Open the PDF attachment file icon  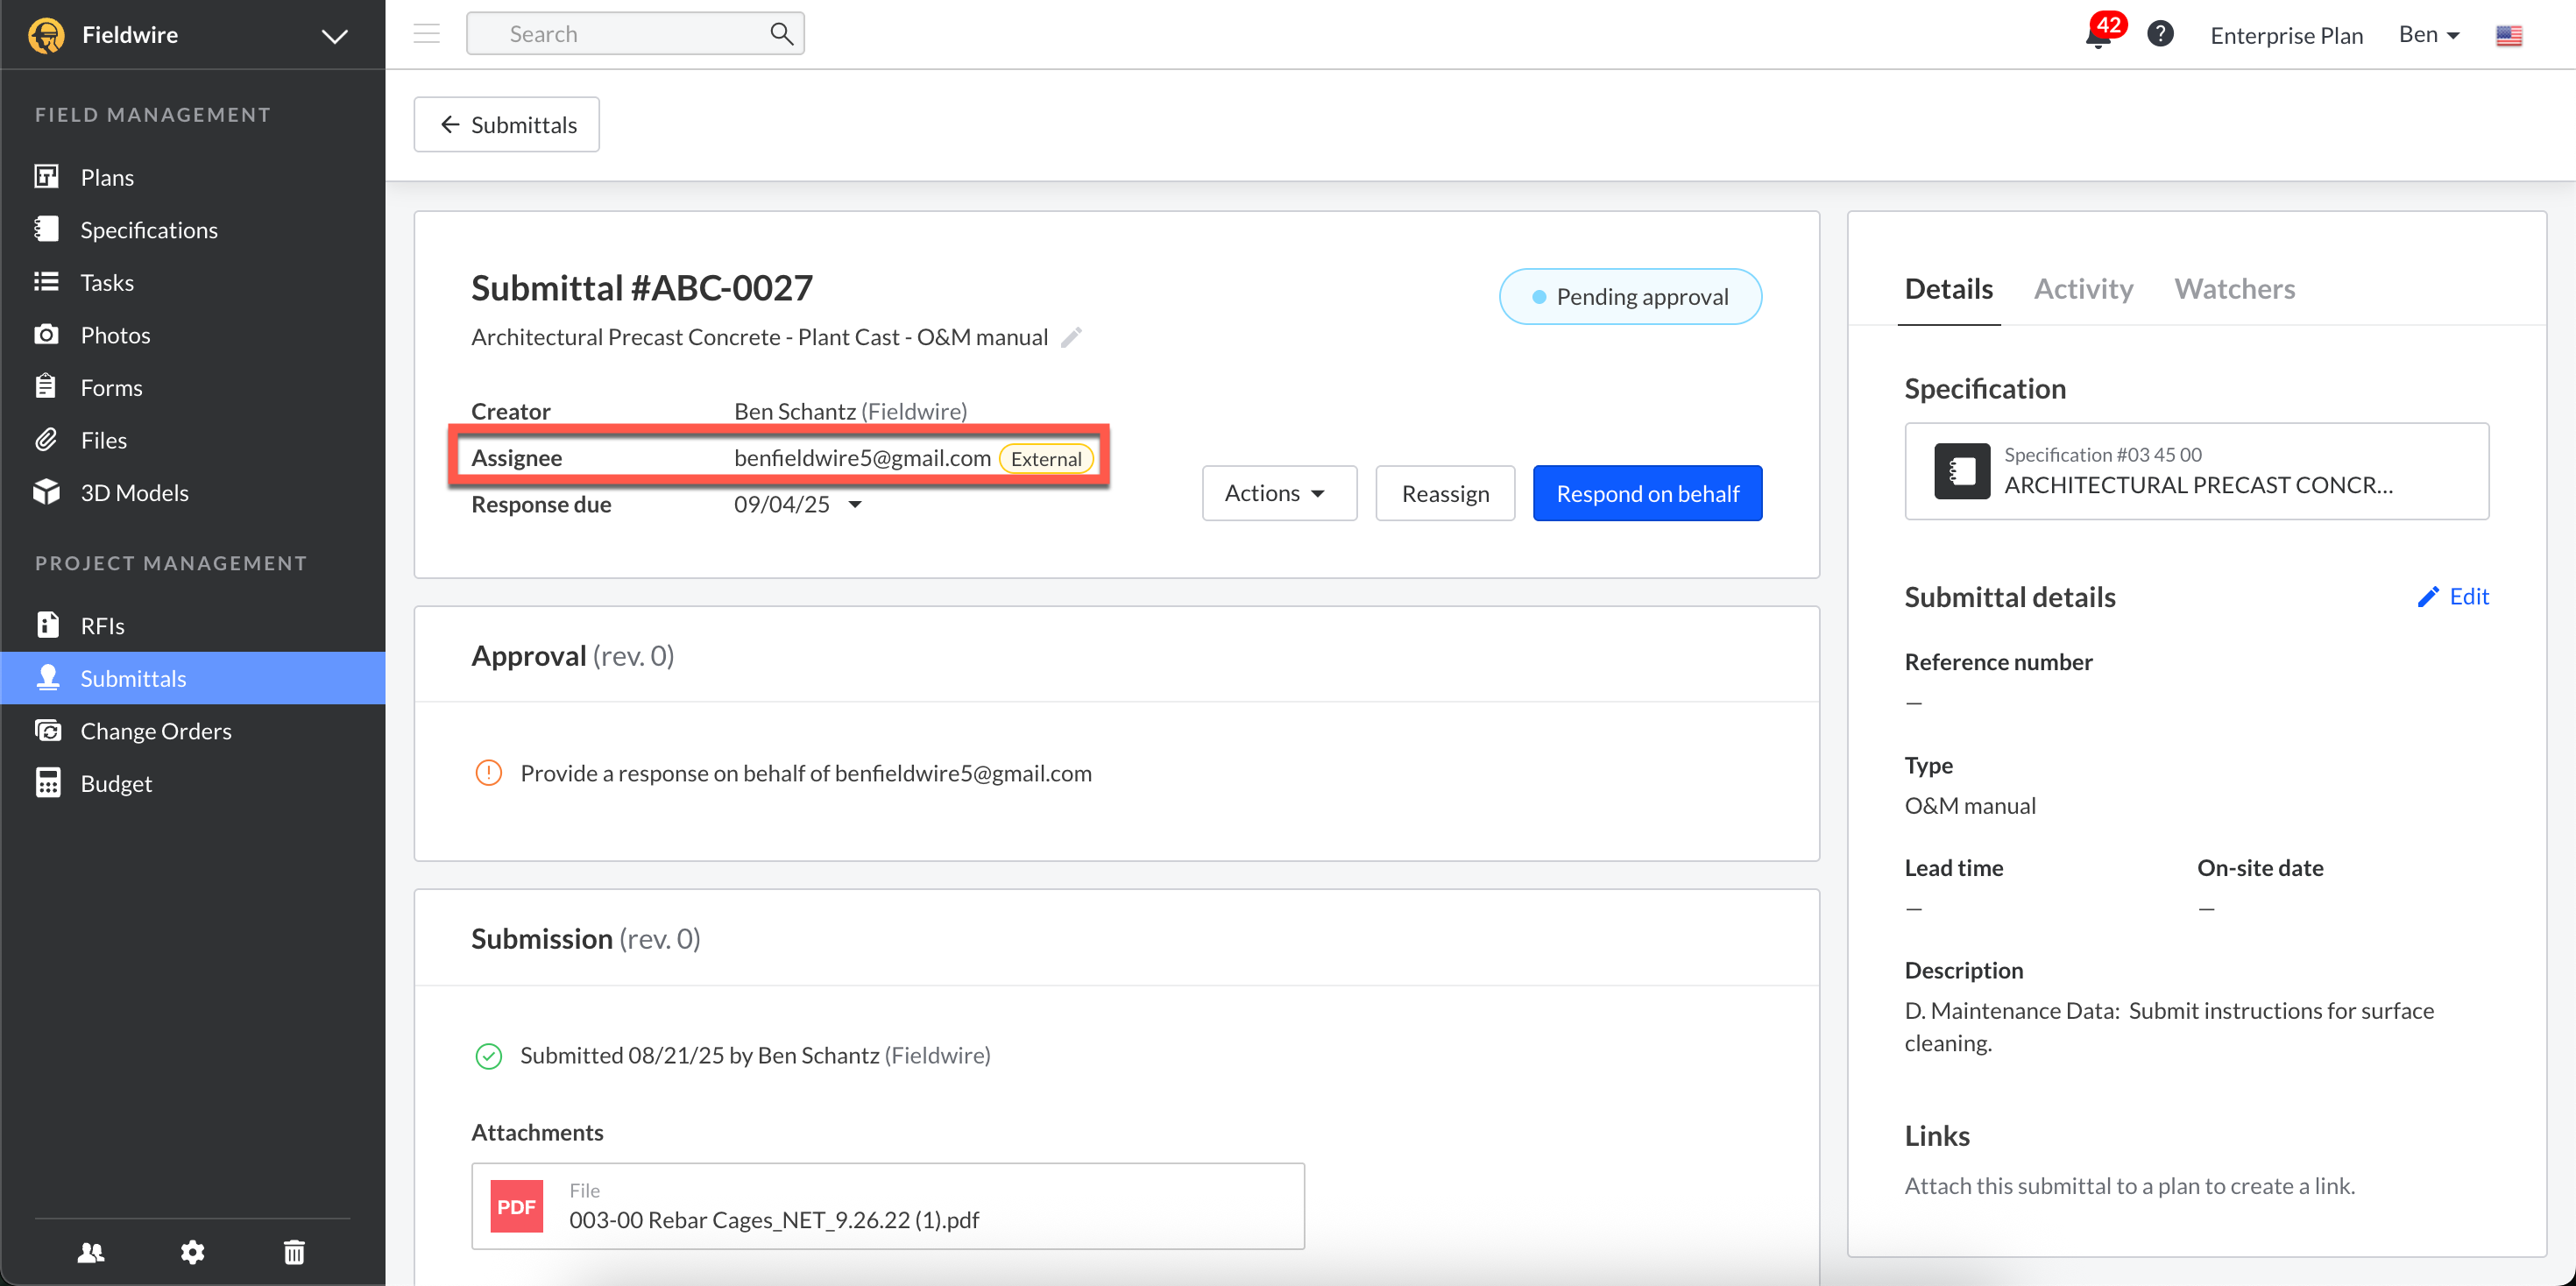pyautogui.click(x=516, y=1206)
